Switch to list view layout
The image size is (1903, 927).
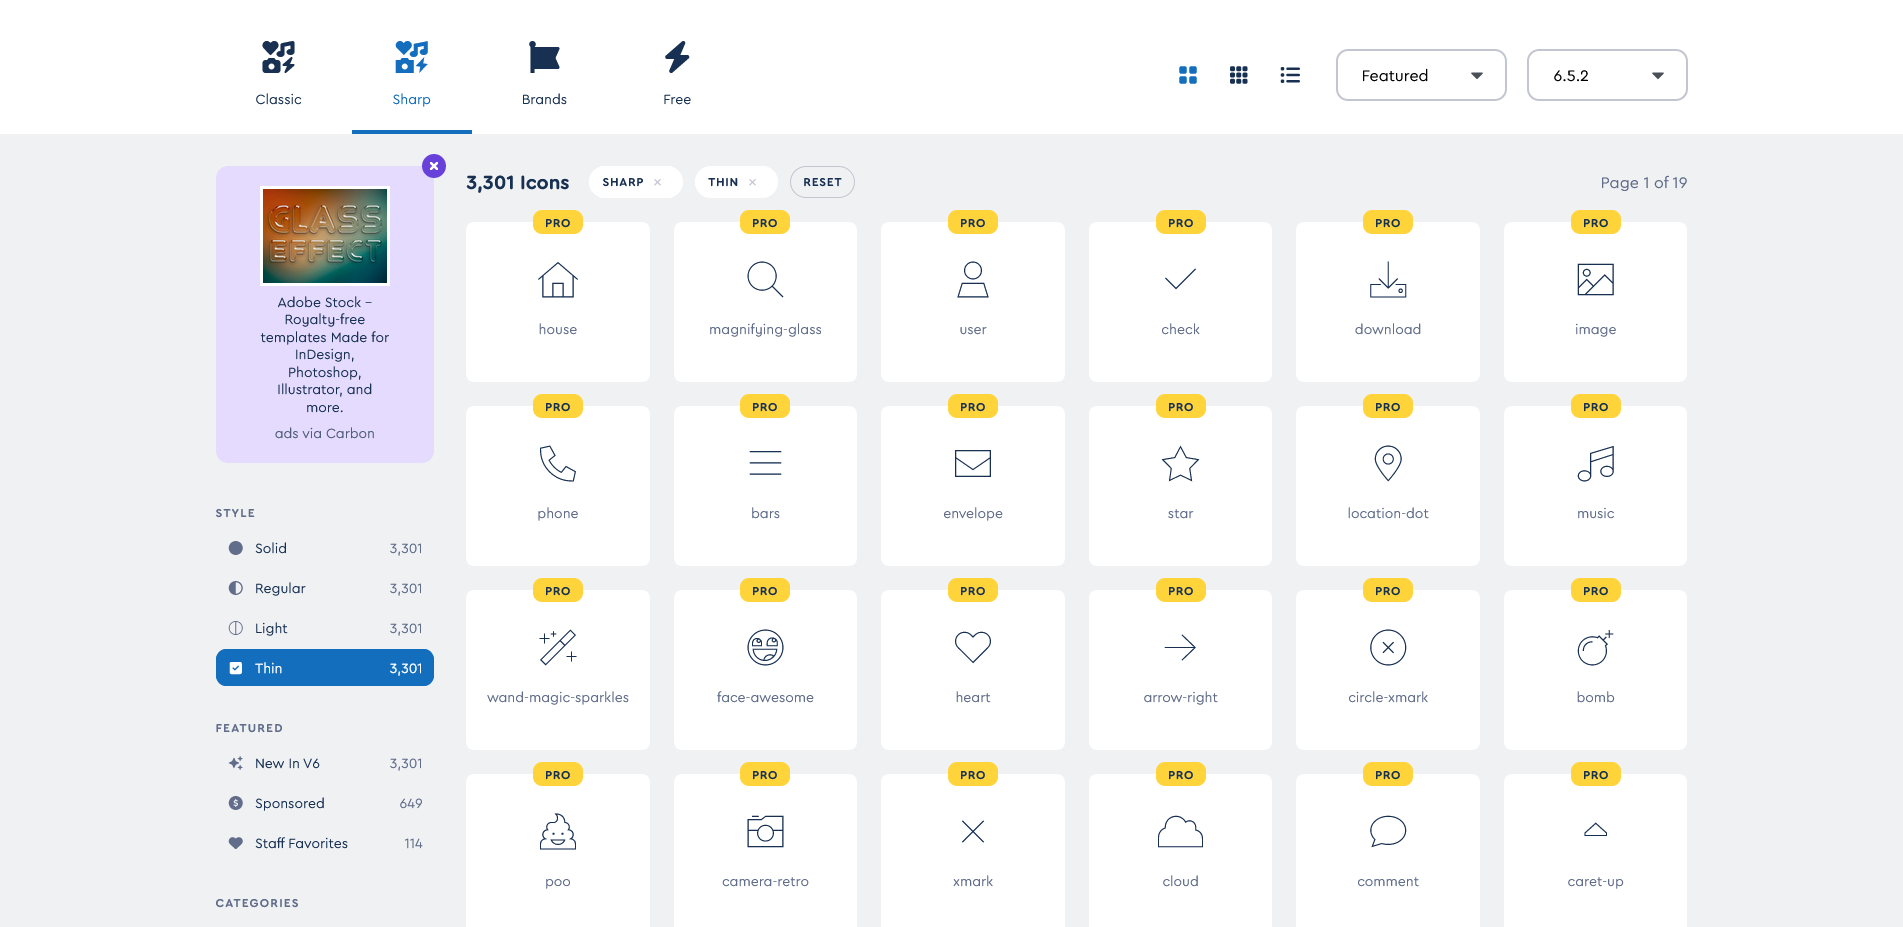pyautogui.click(x=1290, y=75)
